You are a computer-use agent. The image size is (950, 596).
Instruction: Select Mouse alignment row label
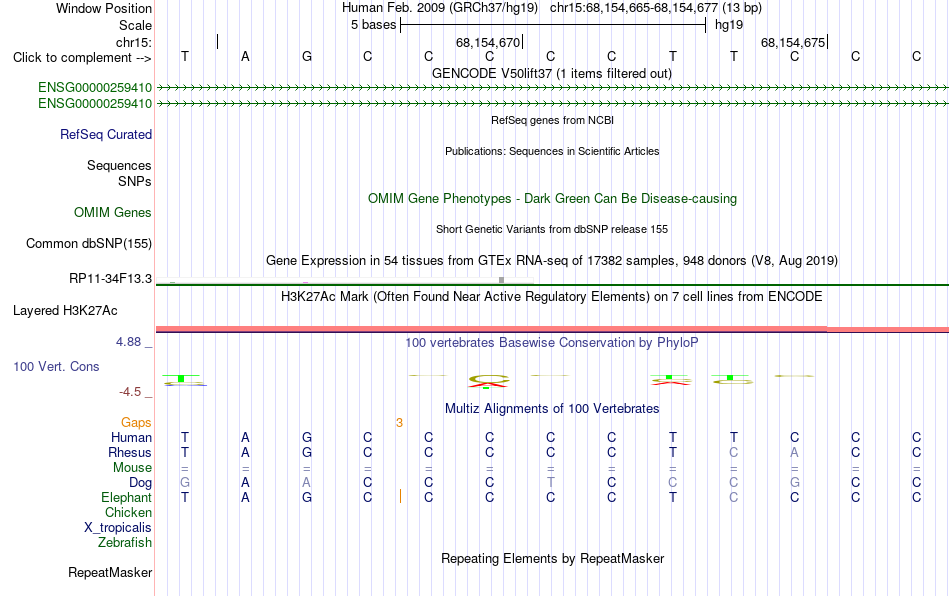[132, 468]
